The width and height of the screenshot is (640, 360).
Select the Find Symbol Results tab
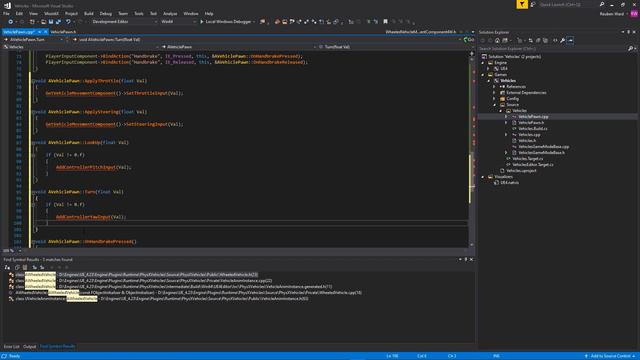click(58, 347)
